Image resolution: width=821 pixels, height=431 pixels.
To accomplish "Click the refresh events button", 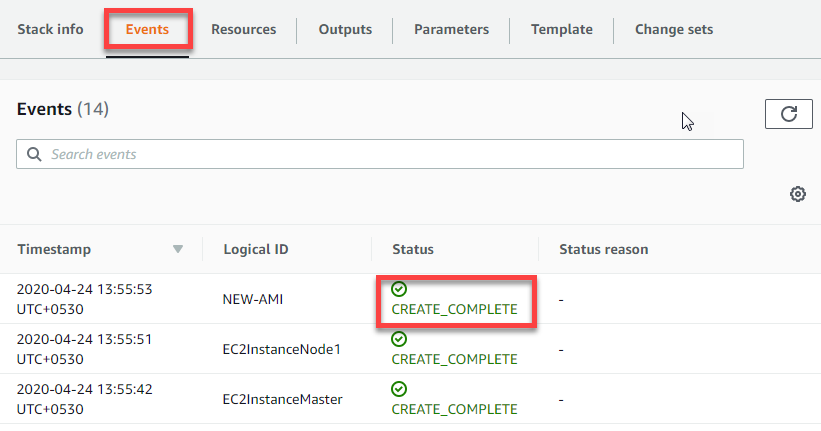I will coord(788,114).
